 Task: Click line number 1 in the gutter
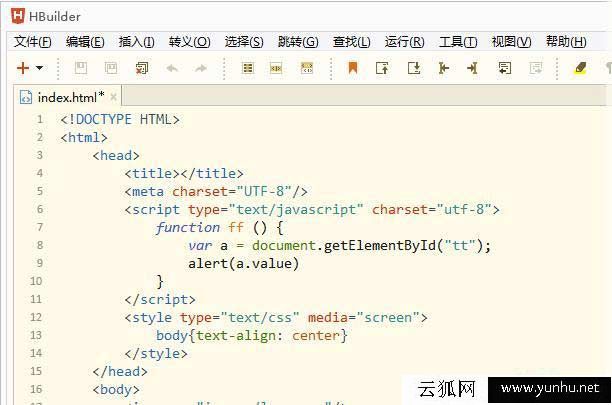point(40,119)
